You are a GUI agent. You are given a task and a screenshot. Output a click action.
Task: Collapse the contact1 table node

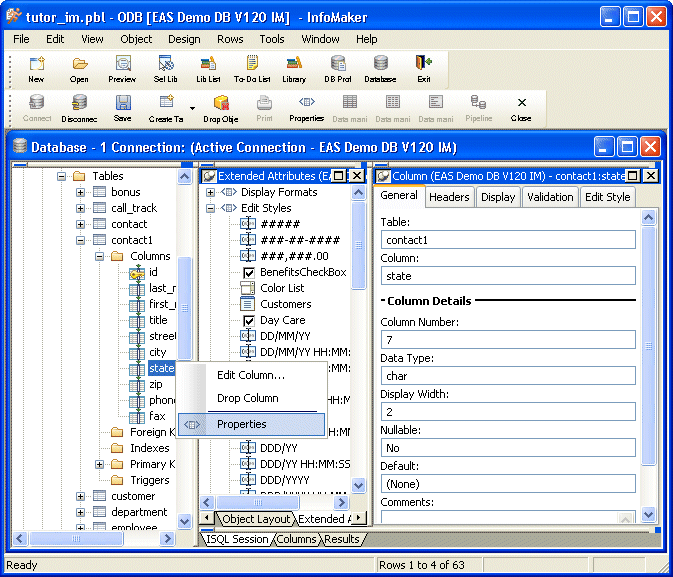click(80, 240)
